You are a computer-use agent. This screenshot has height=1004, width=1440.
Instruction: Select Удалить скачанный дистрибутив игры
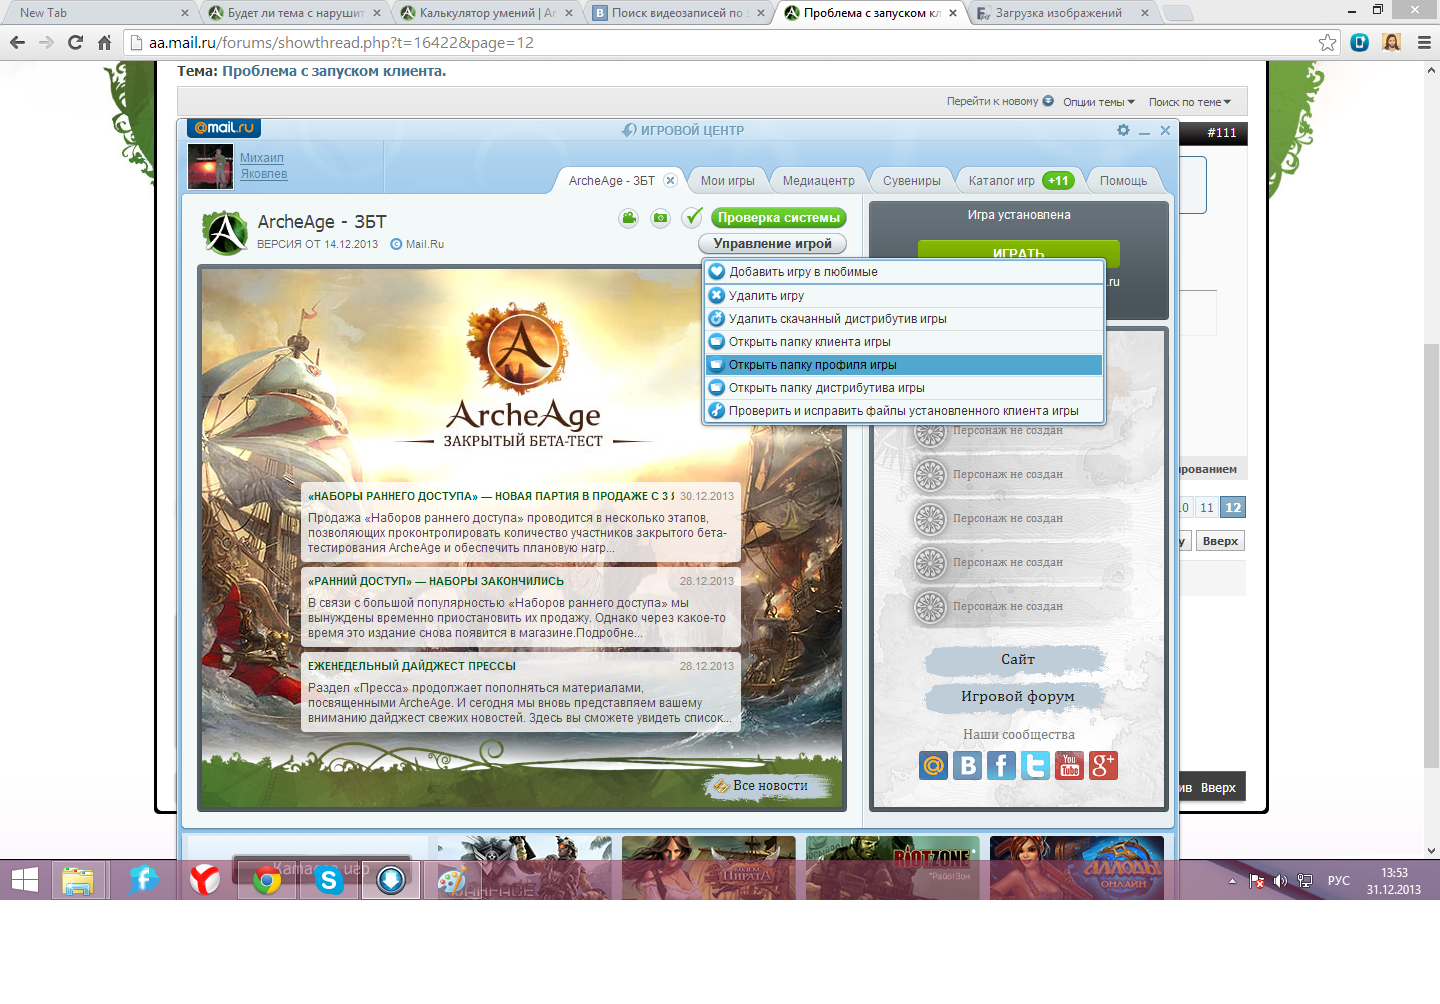[x=904, y=319]
